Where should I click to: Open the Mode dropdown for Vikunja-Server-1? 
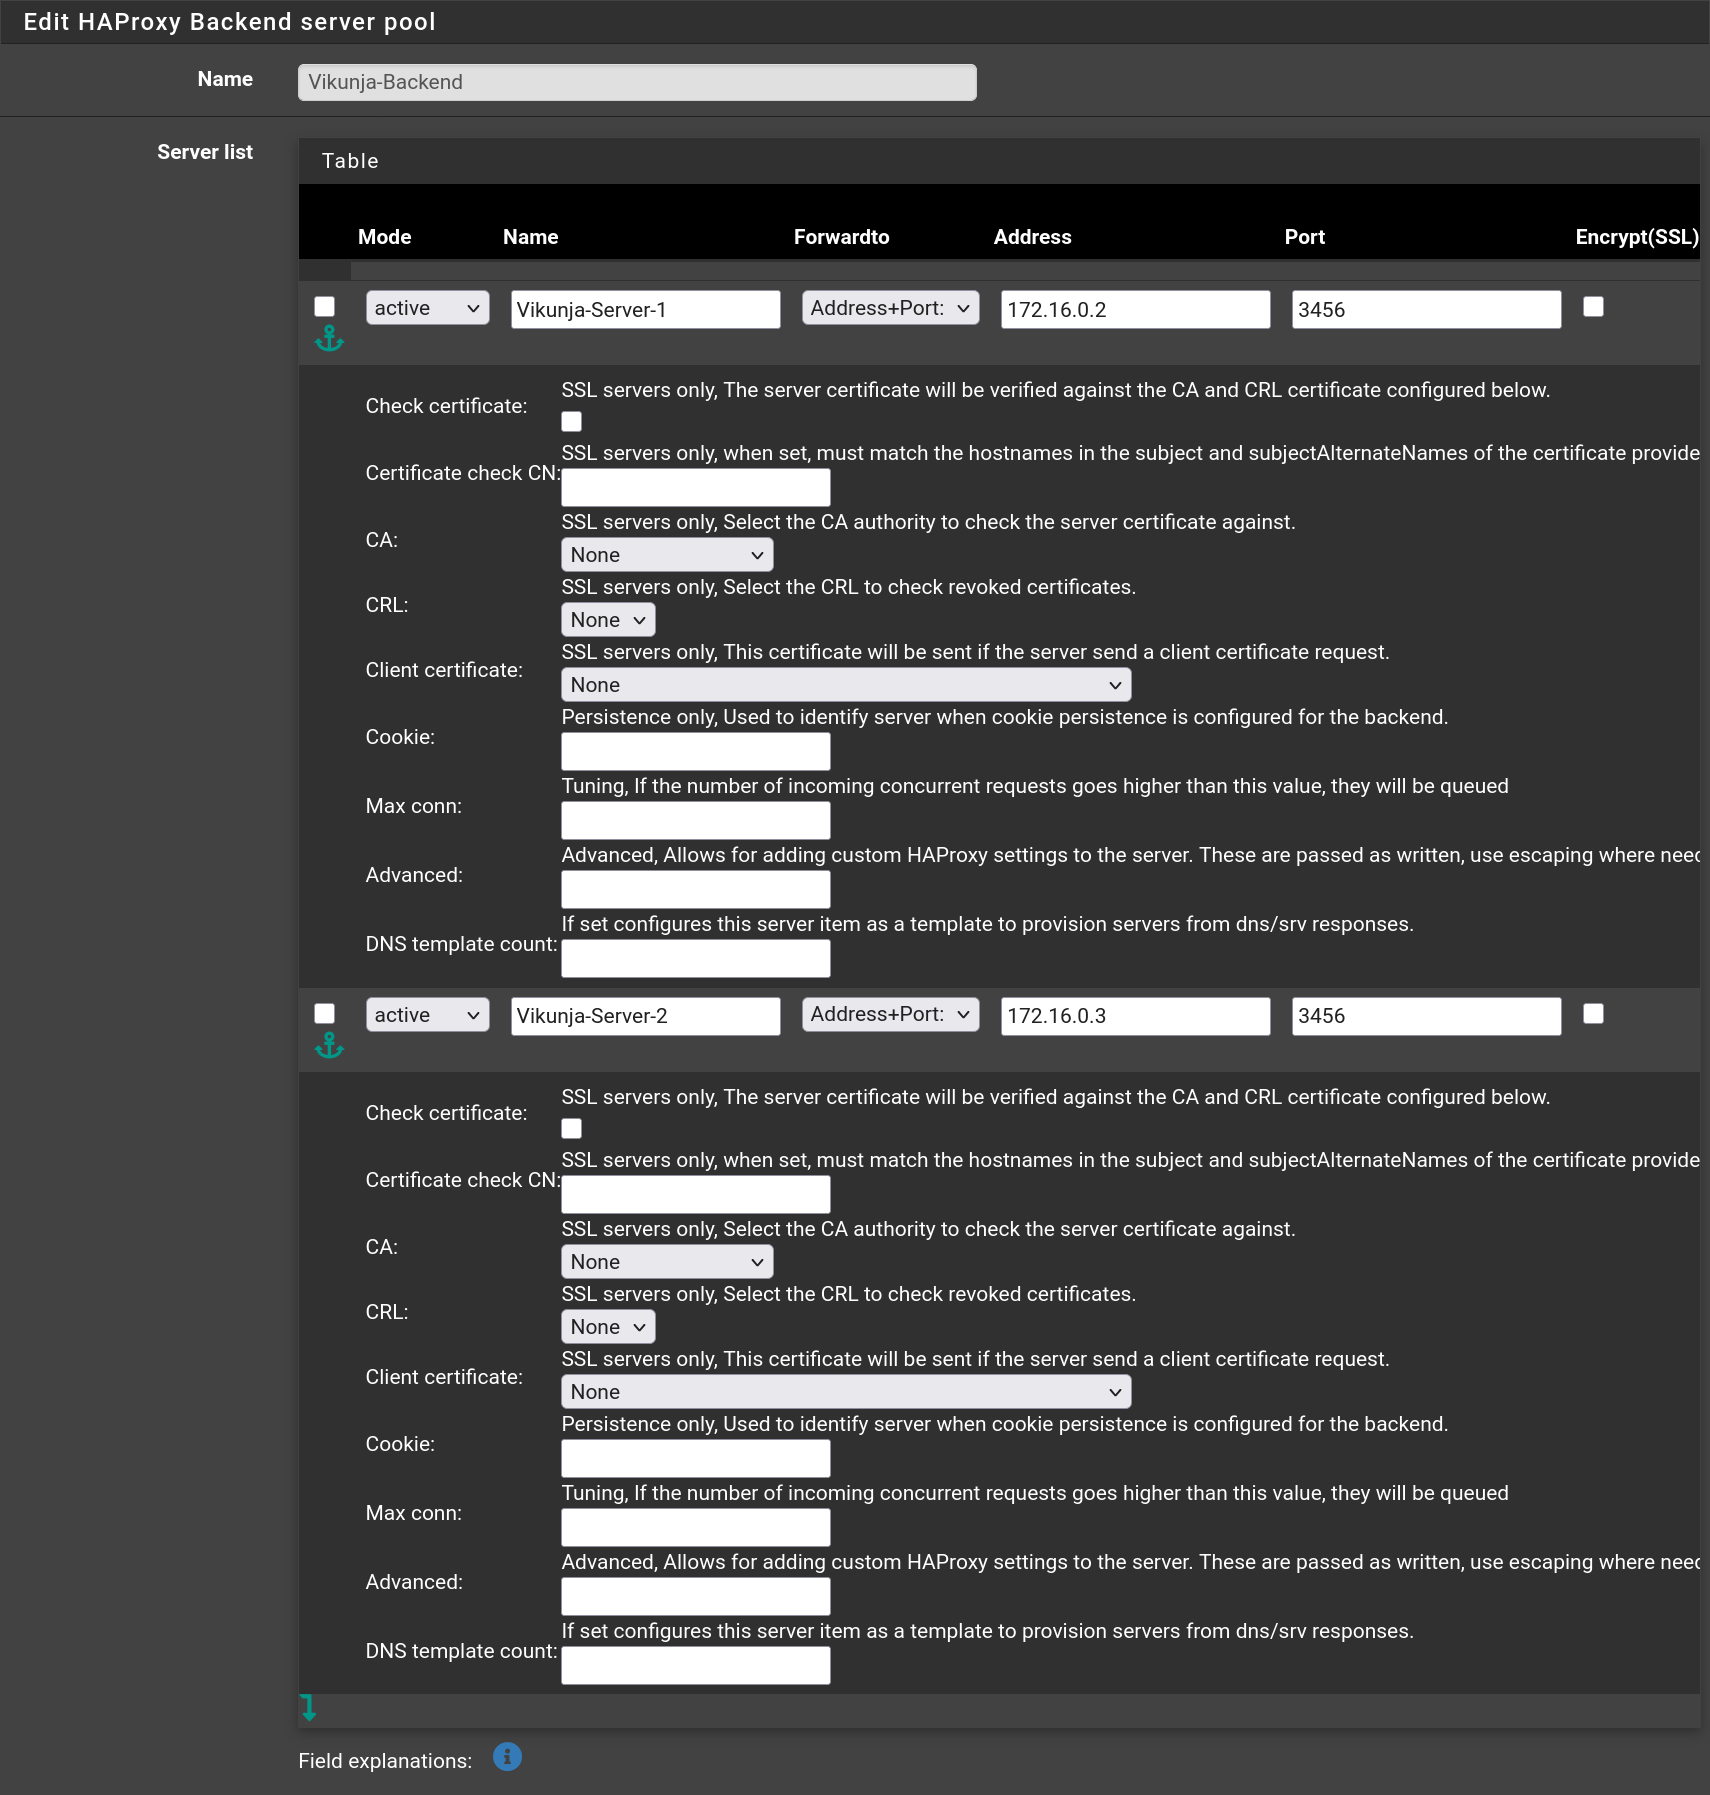[428, 308]
